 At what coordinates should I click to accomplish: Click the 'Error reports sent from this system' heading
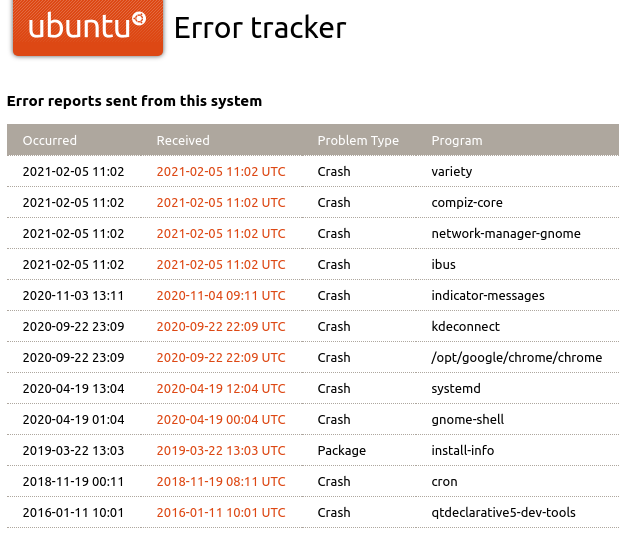(x=134, y=101)
